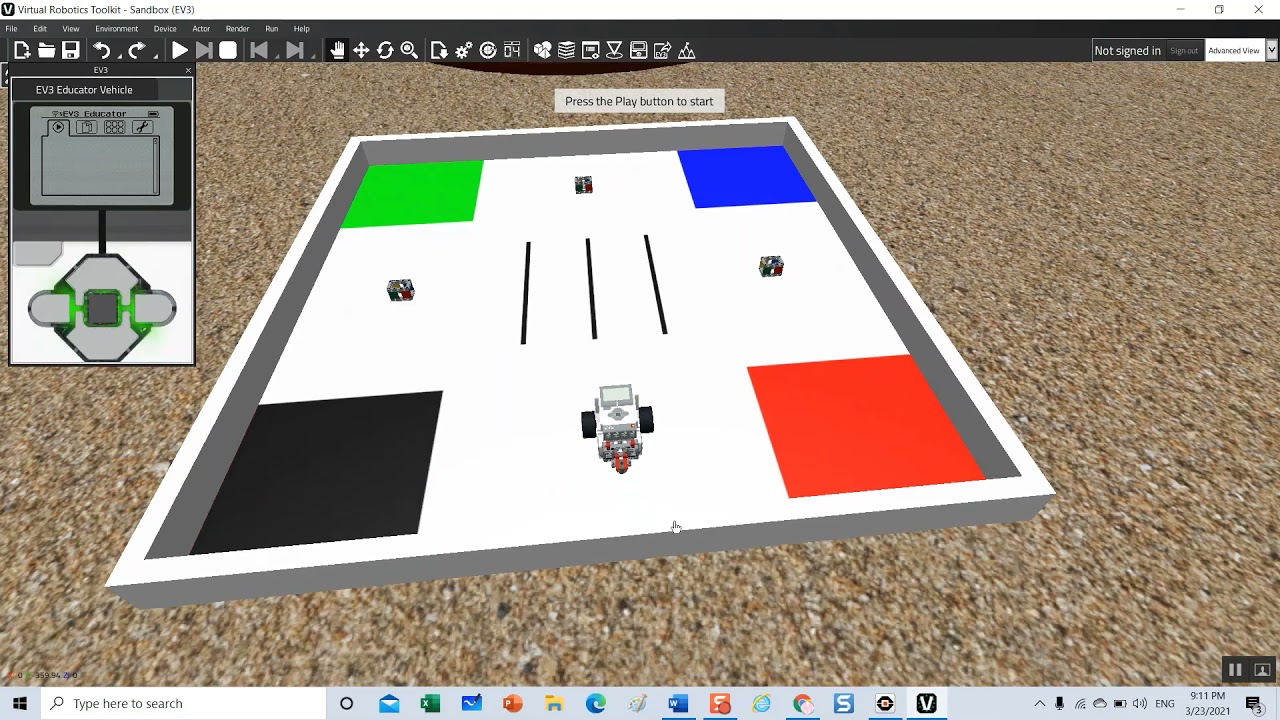Click the Not signed in label
This screenshot has width=1280, height=720.
pyautogui.click(x=1127, y=51)
